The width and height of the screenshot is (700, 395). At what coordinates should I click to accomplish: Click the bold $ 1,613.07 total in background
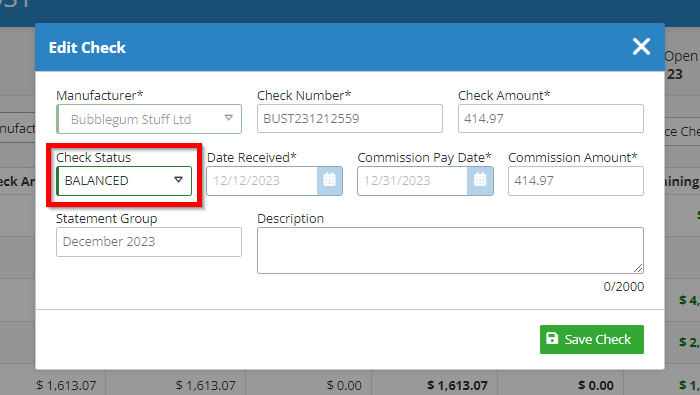(457, 385)
